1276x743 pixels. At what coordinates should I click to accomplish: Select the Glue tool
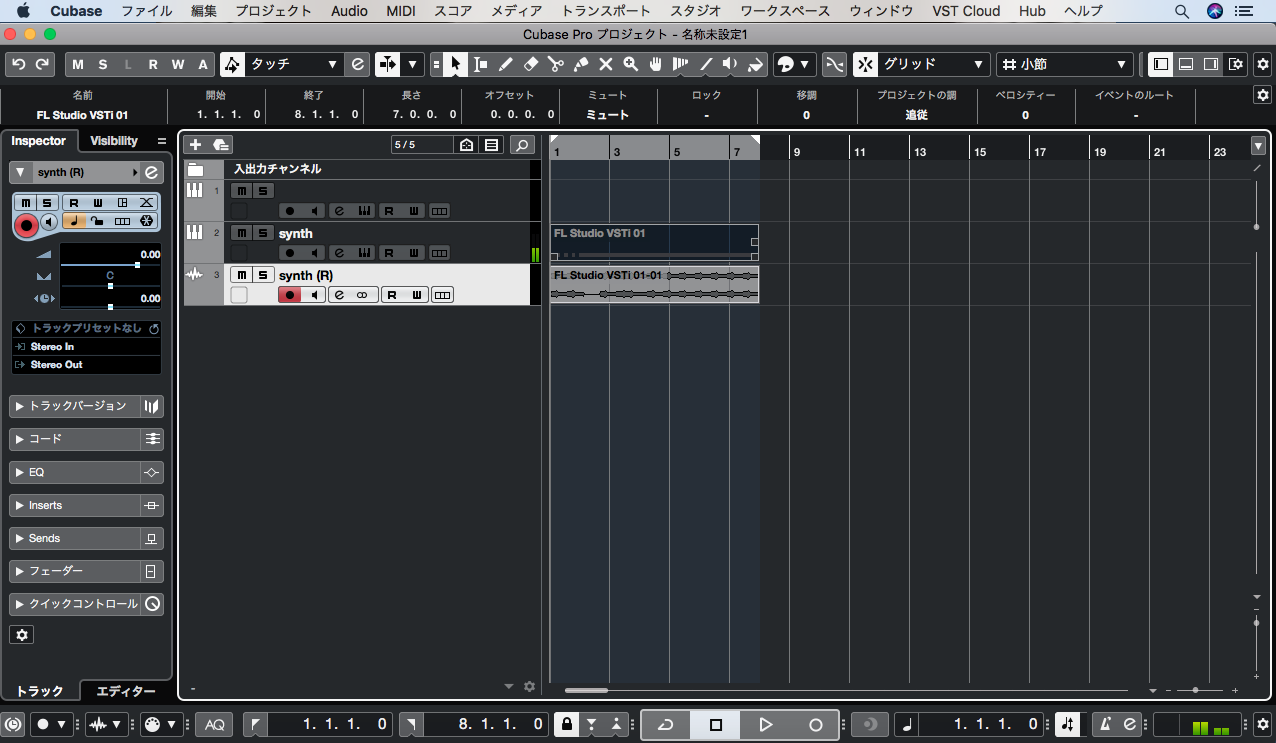pyautogui.click(x=580, y=64)
